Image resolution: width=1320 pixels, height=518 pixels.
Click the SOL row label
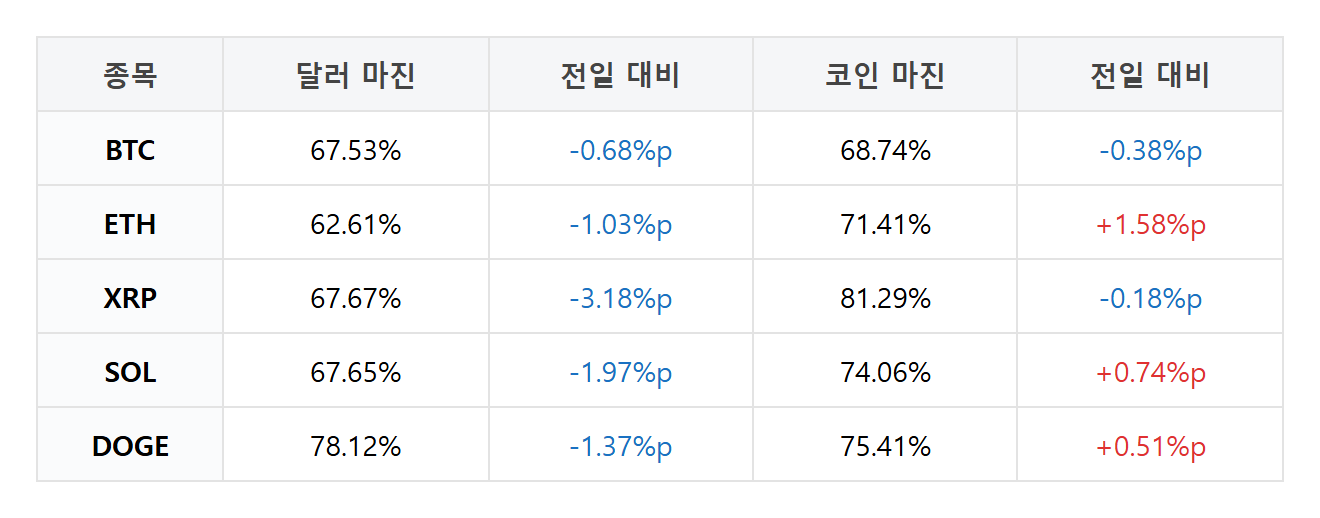(x=130, y=372)
